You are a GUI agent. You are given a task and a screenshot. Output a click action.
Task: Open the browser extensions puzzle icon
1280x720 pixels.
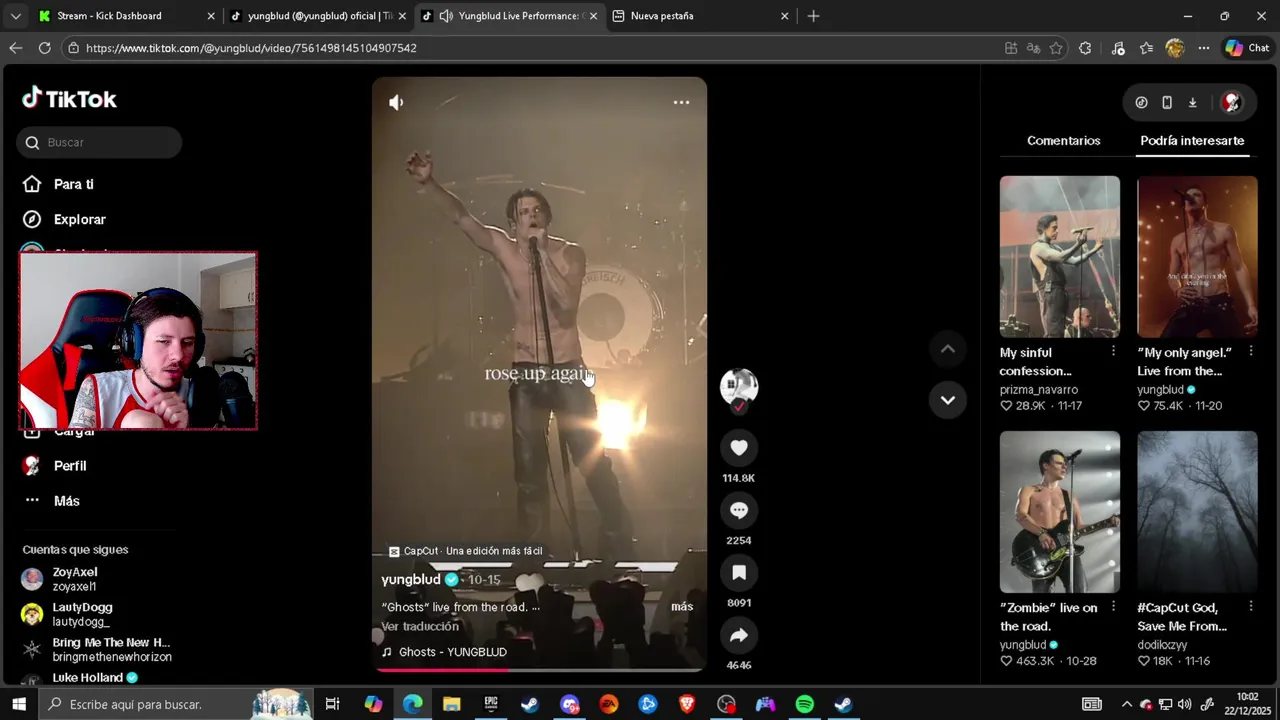coord(1085,48)
